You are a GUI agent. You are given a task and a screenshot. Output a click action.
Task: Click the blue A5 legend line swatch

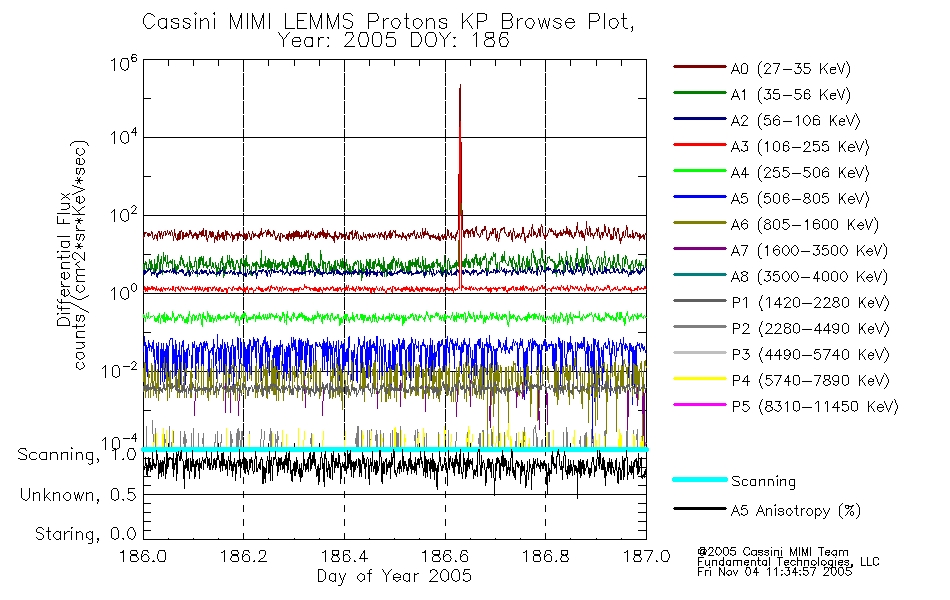tap(700, 196)
